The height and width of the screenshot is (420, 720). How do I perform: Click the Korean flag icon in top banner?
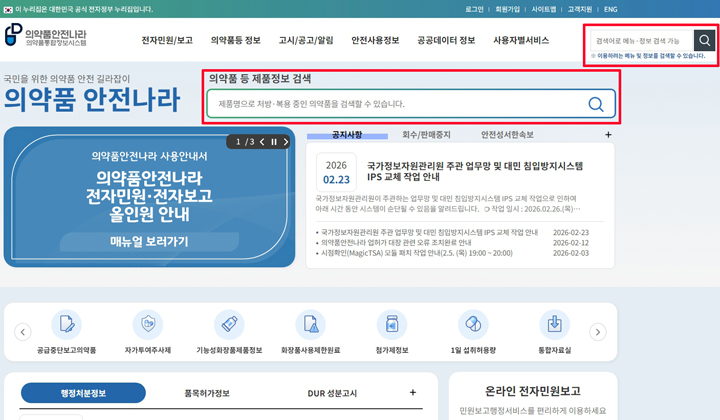click(x=8, y=9)
